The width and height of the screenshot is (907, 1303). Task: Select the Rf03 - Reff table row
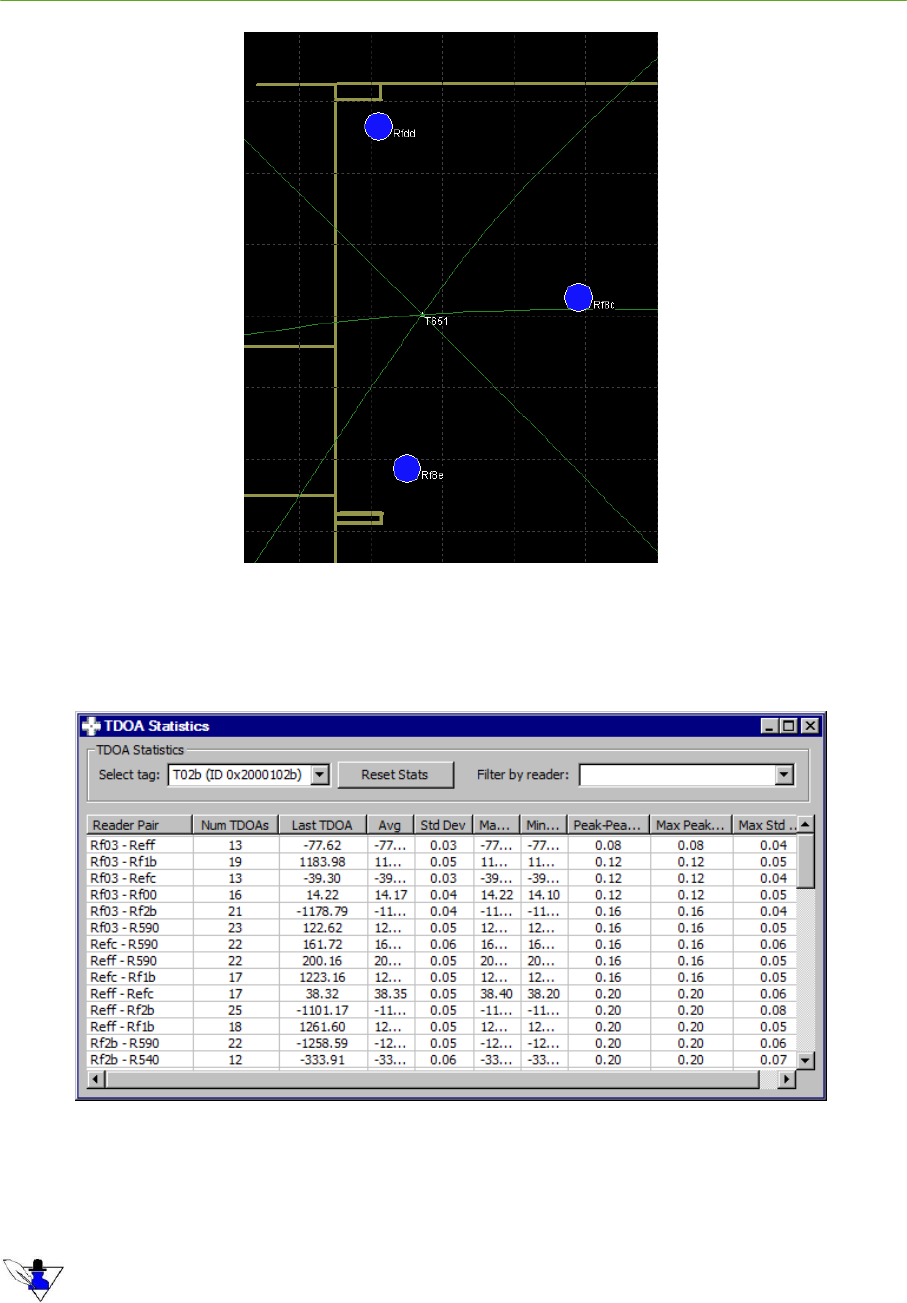tap(139, 845)
